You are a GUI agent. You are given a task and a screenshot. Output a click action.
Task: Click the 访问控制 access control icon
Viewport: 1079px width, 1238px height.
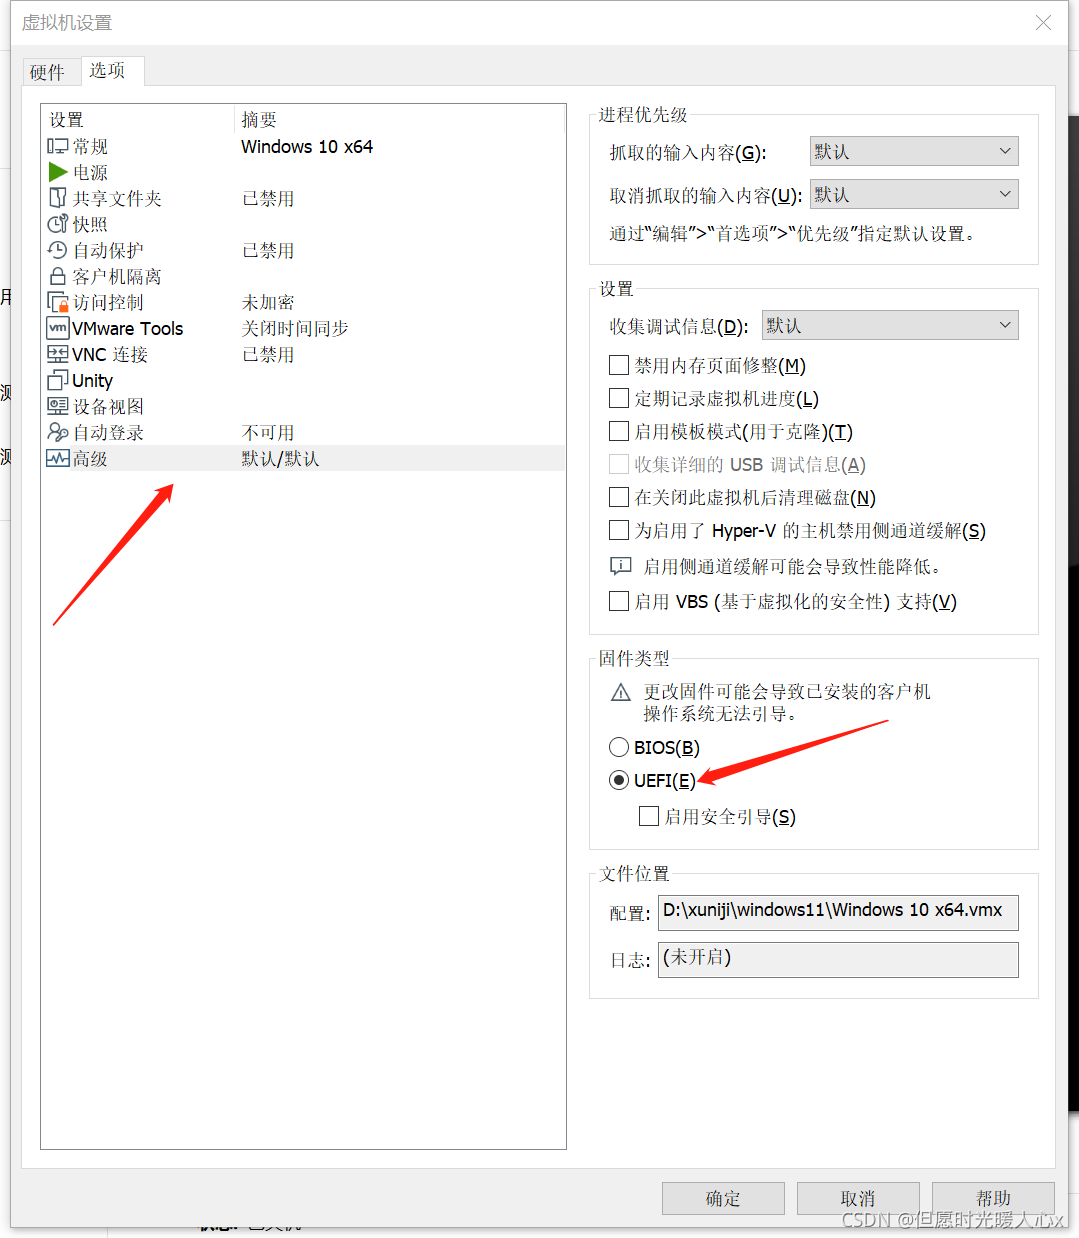click(58, 302)
